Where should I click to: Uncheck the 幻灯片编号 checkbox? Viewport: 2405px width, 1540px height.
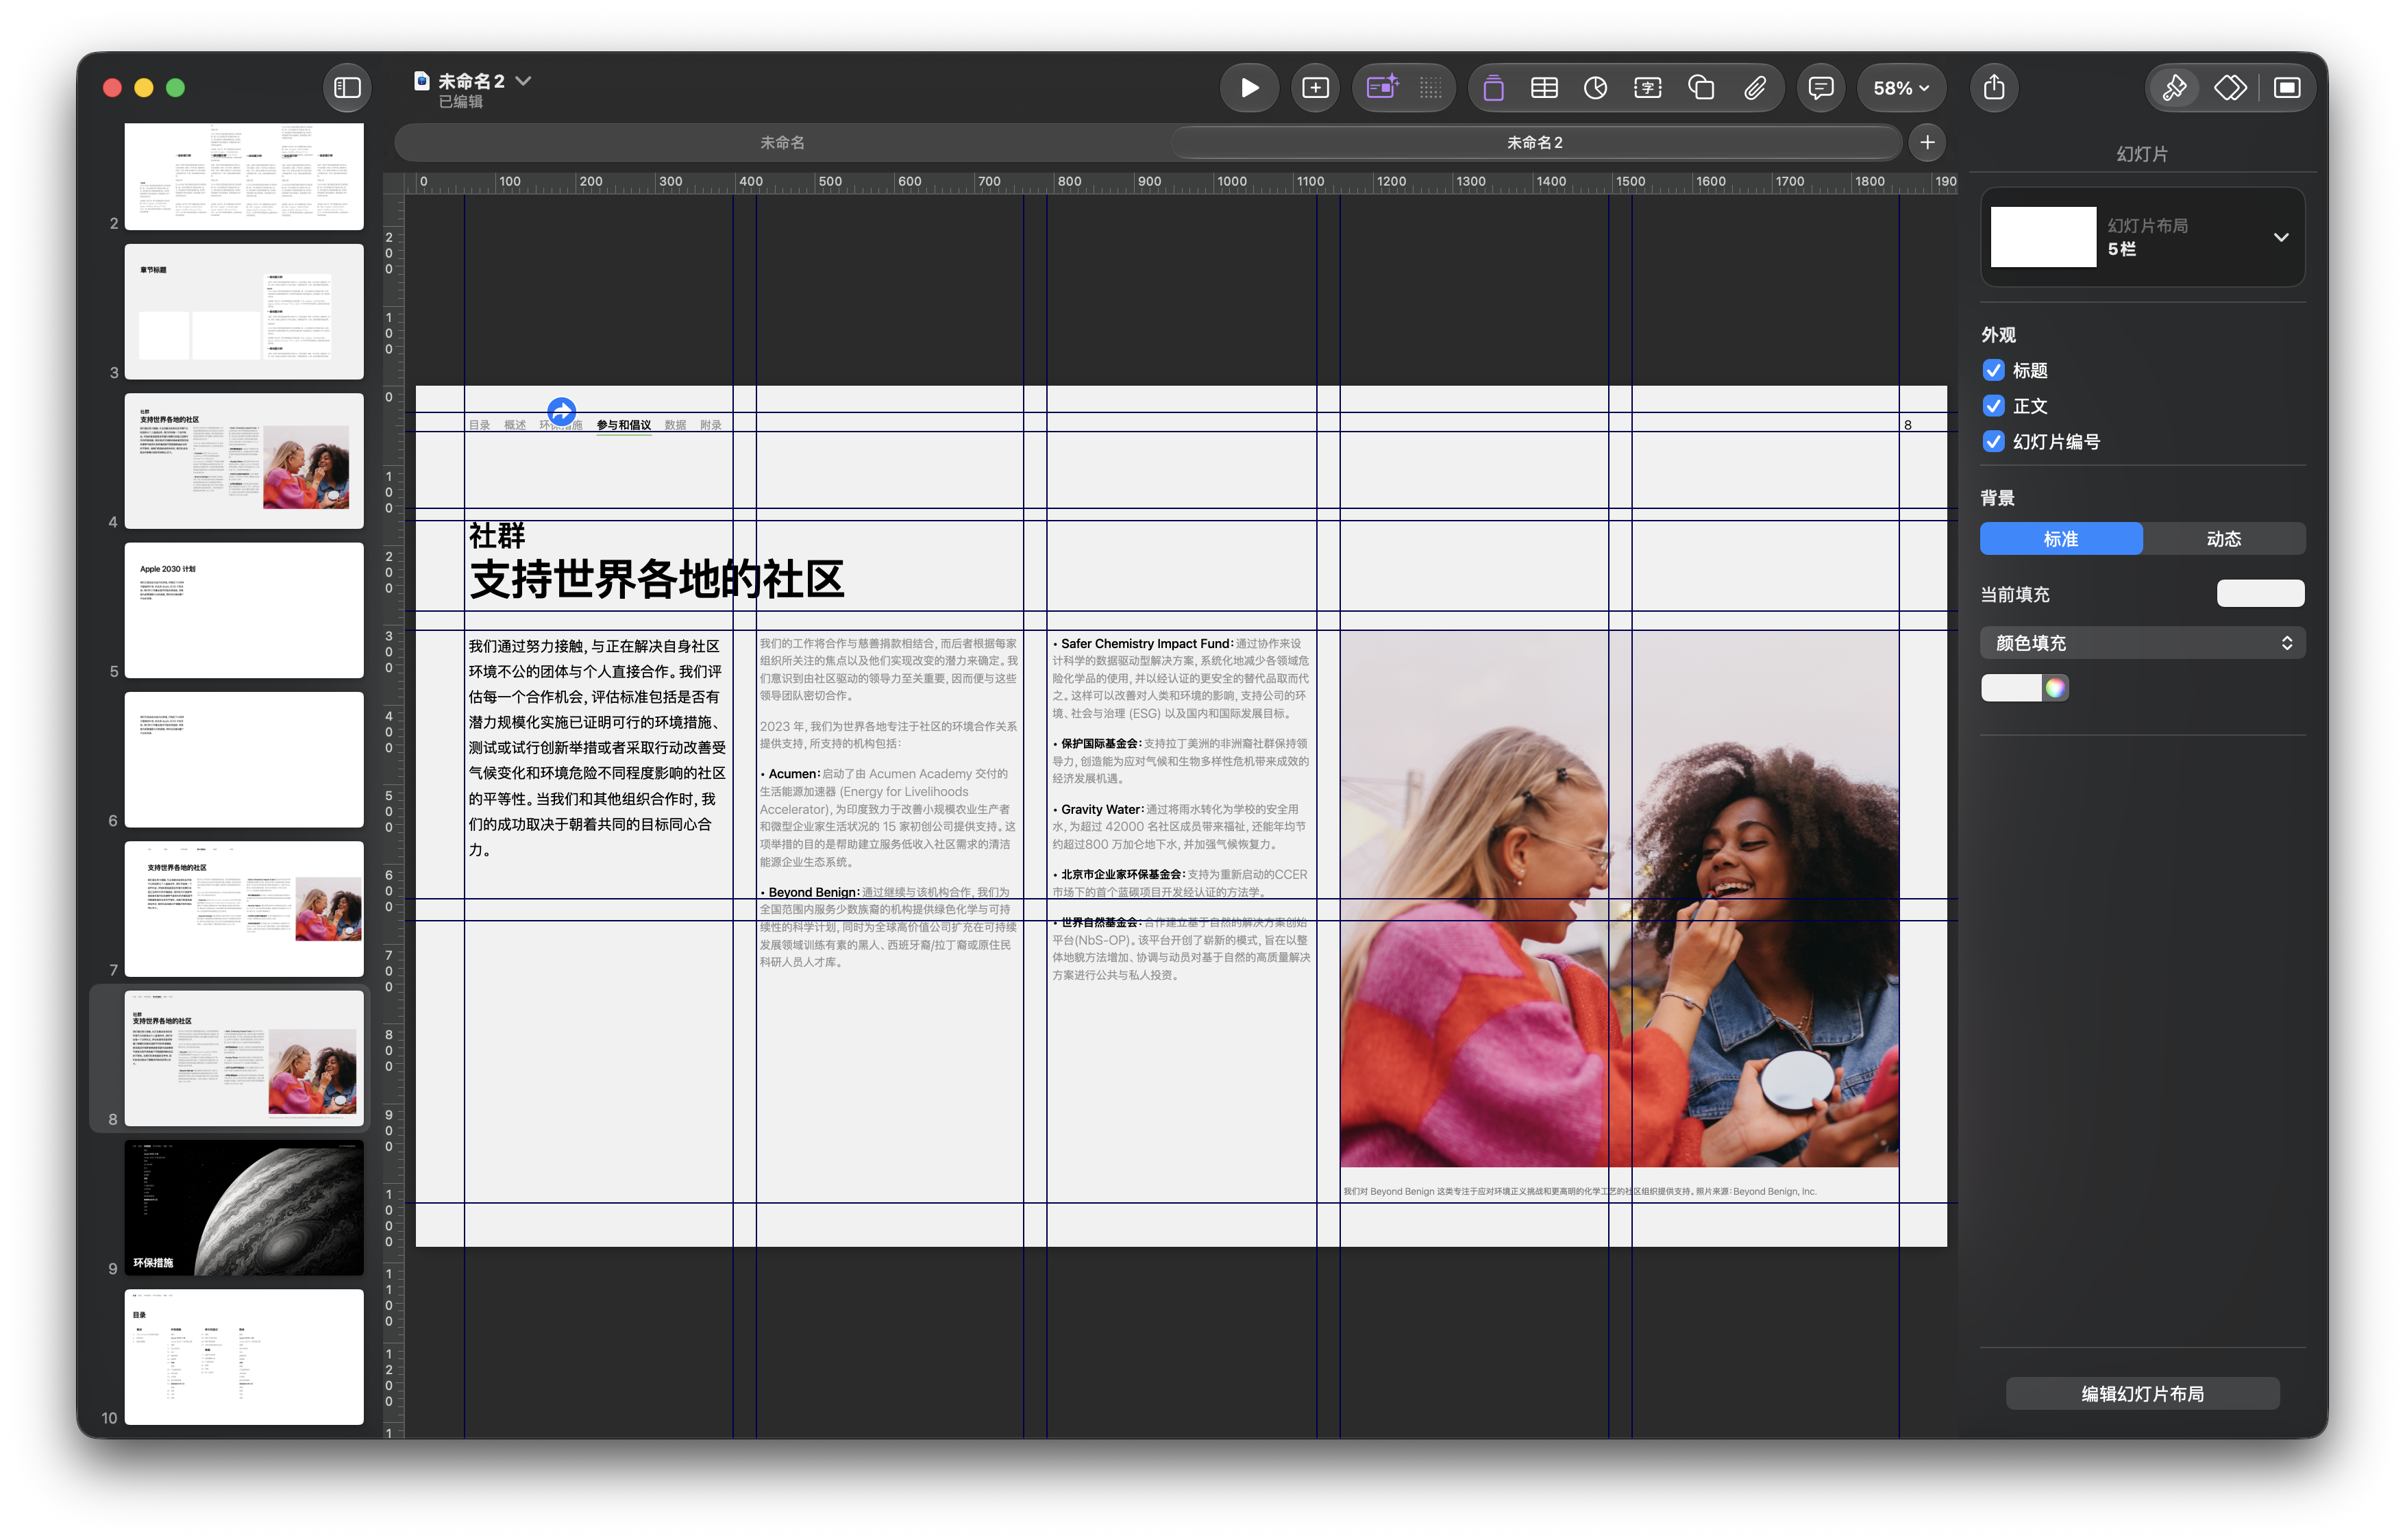point(1993,442)
